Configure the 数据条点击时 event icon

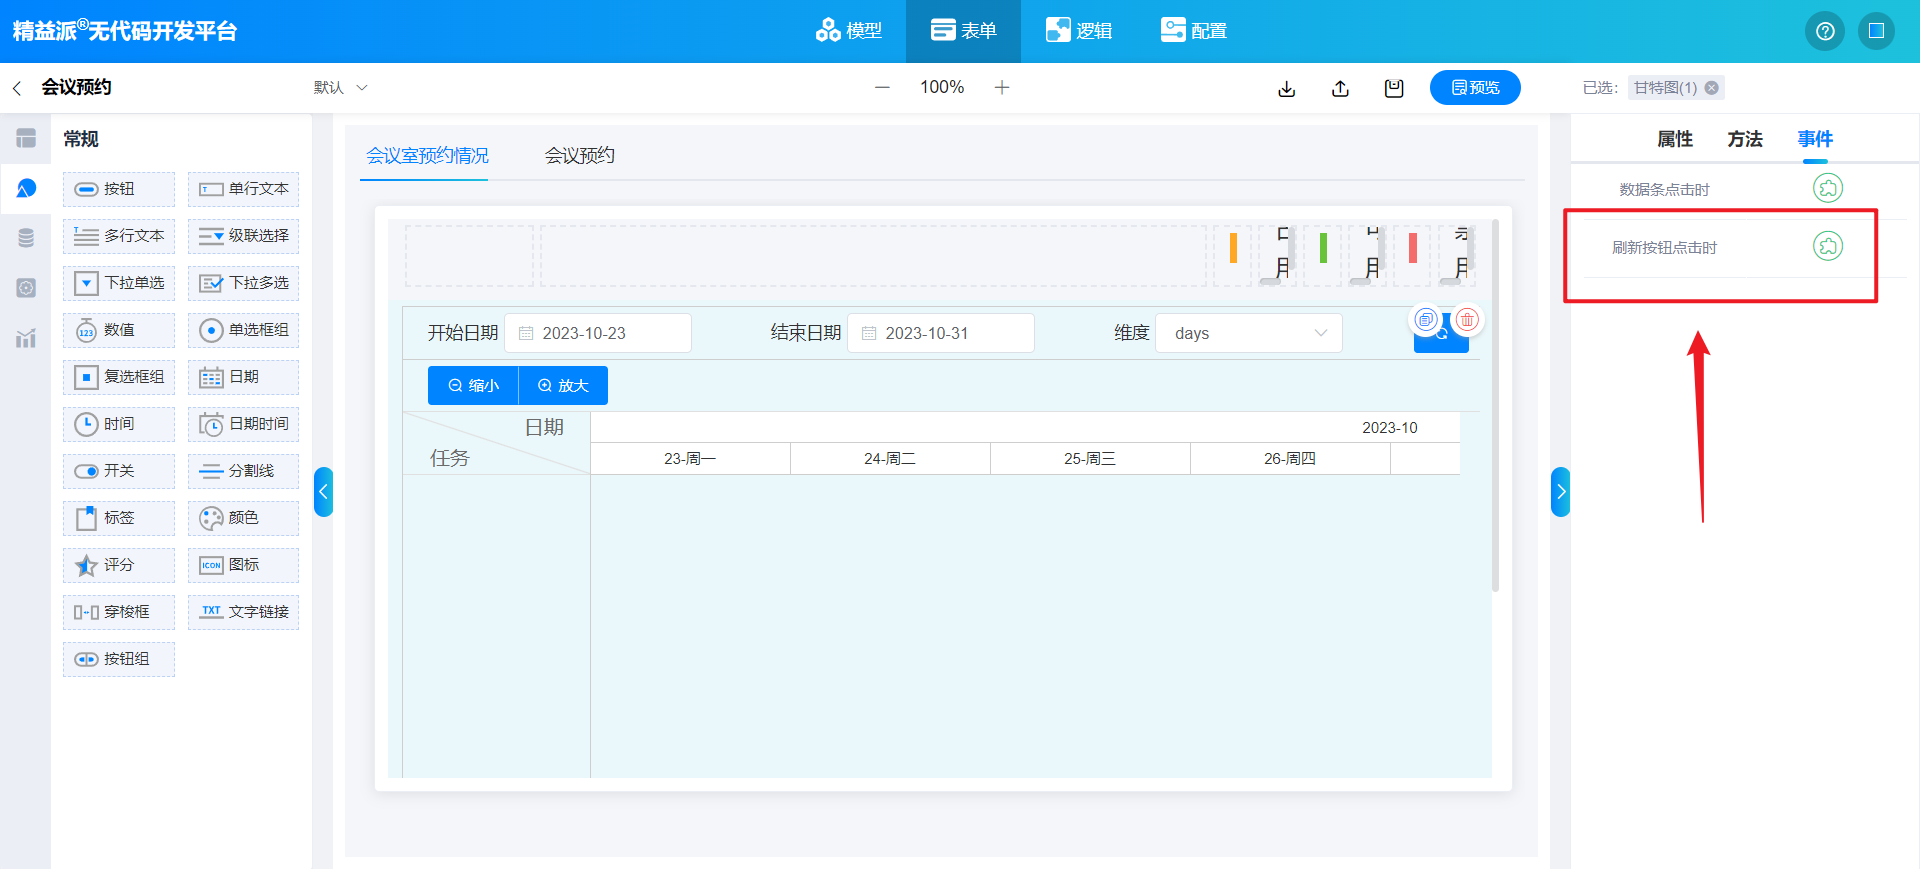[x=1828, y=188]
